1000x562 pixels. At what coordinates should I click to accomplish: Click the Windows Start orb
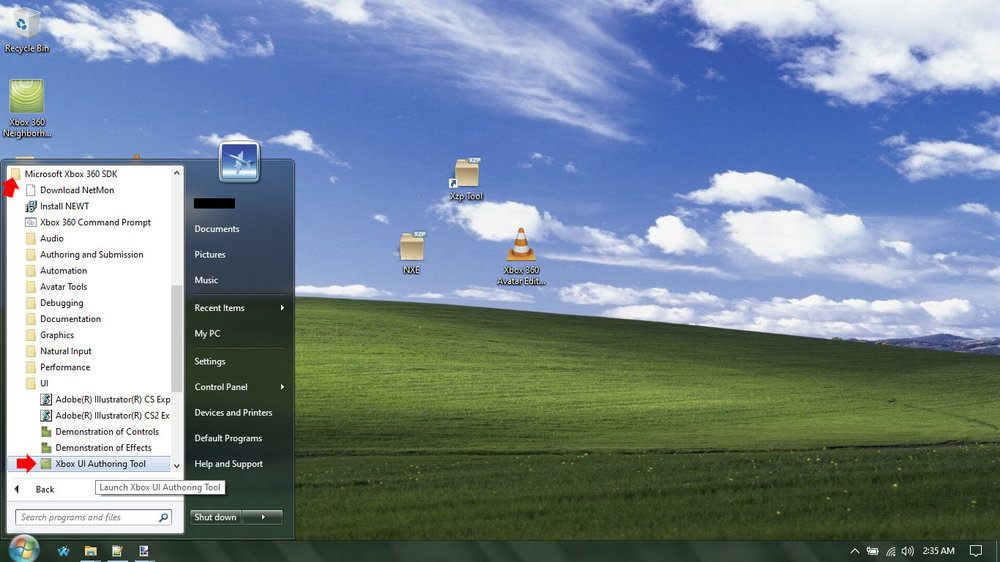[24, 549]
